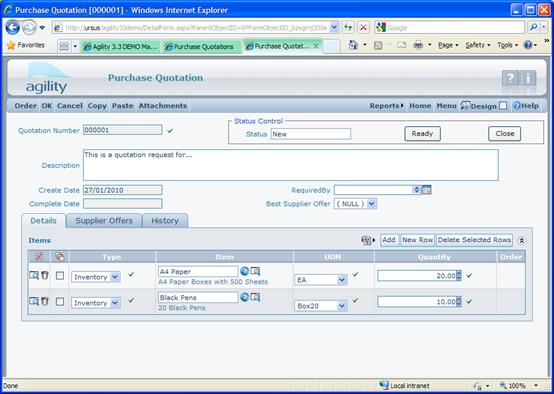Click the RequiredBy date spinner arrows
This screenshot has width=554, height=394.
(x=417, y=190)
